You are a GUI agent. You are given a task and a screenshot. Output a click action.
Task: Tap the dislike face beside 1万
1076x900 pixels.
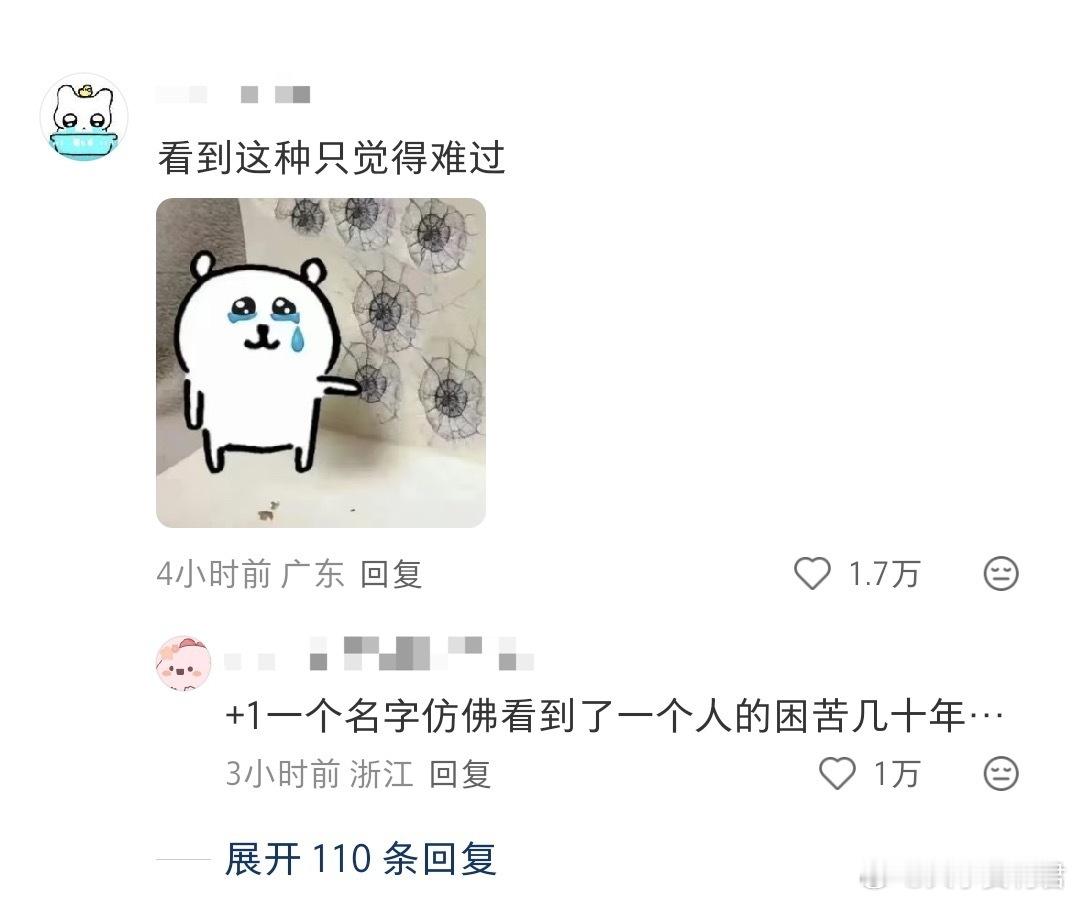[1001, 774]
